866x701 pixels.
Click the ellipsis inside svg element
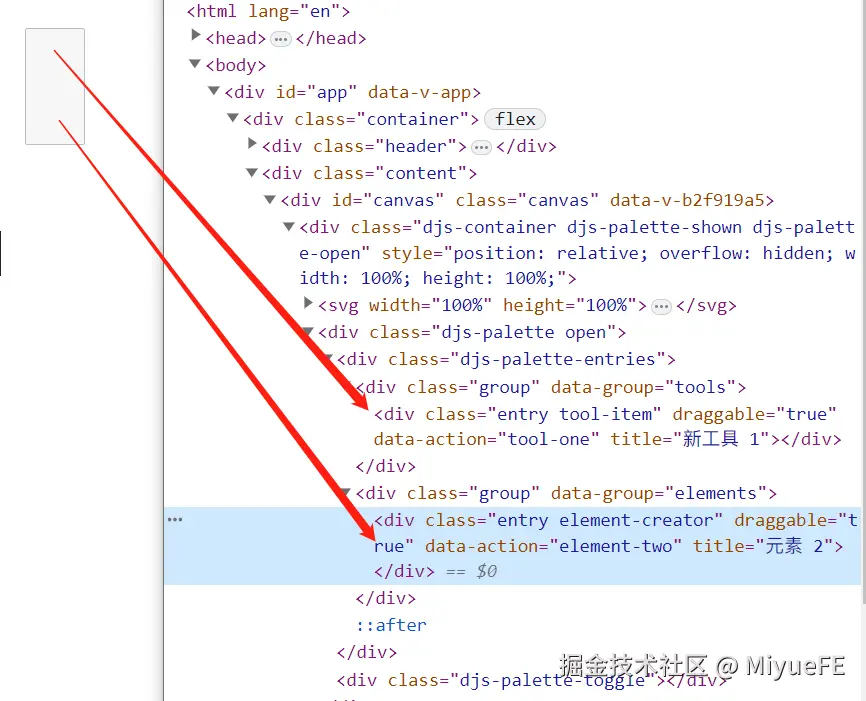pos(661,307)
